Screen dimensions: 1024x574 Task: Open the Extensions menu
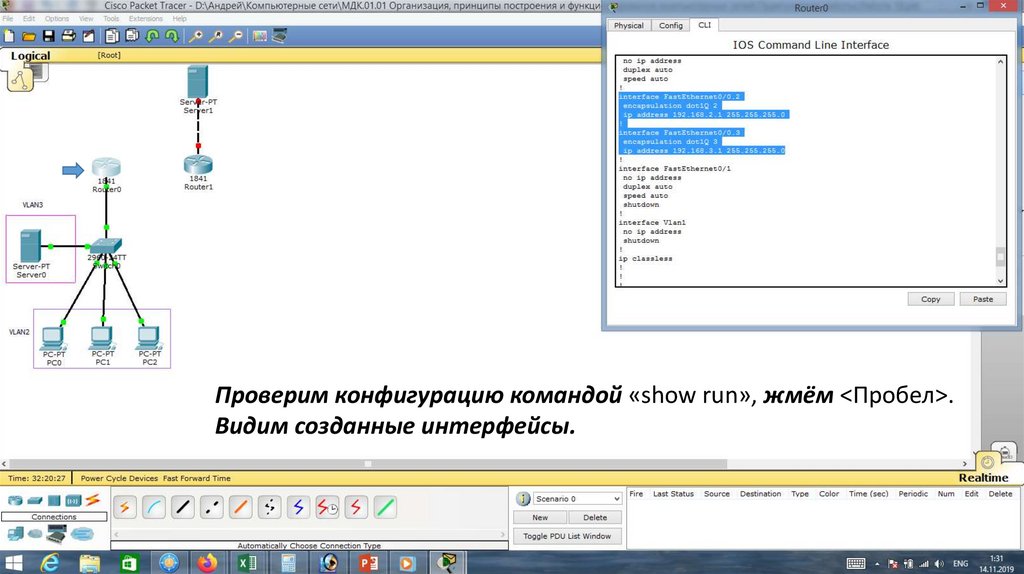coord(146,18)
